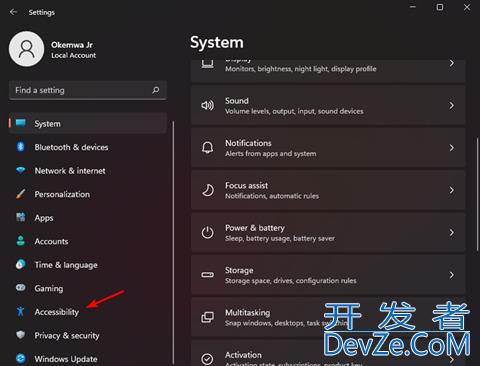Click the search magnifier icon
This screenshot has width=480, height=366.
point(155,90)
